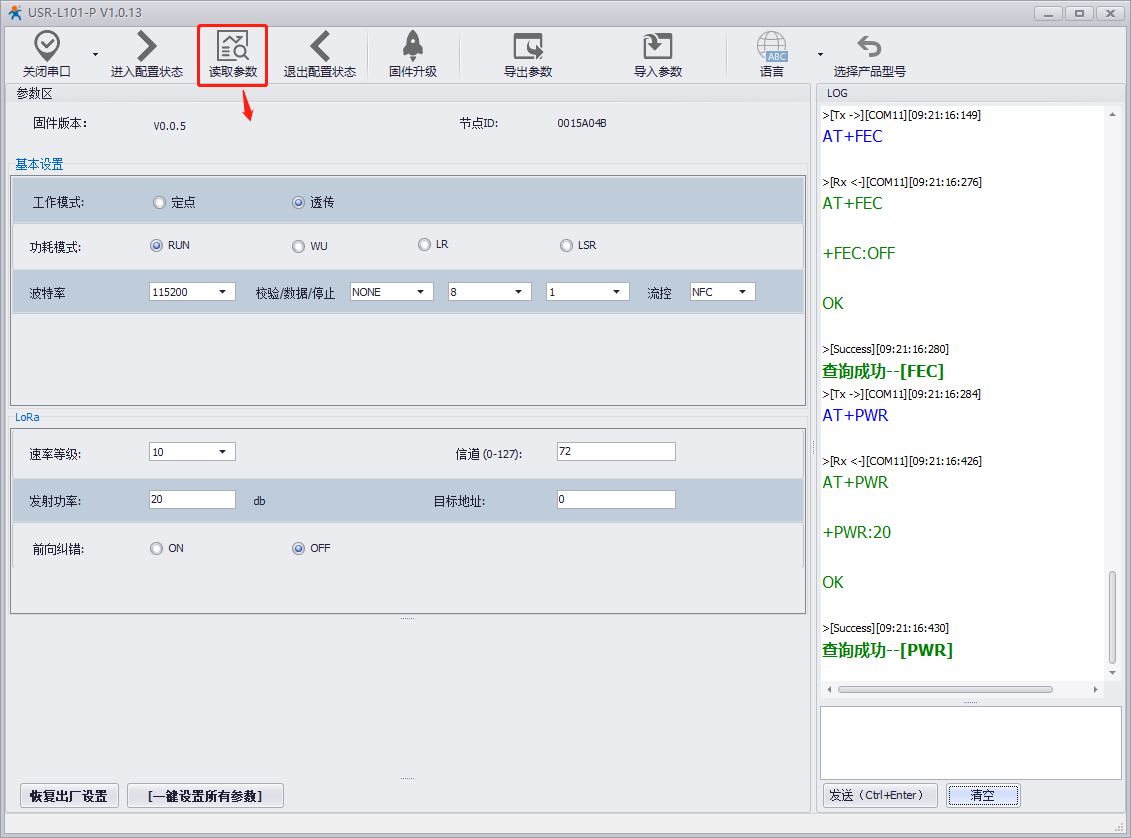Click log line +PWR:20

[856, 532]
